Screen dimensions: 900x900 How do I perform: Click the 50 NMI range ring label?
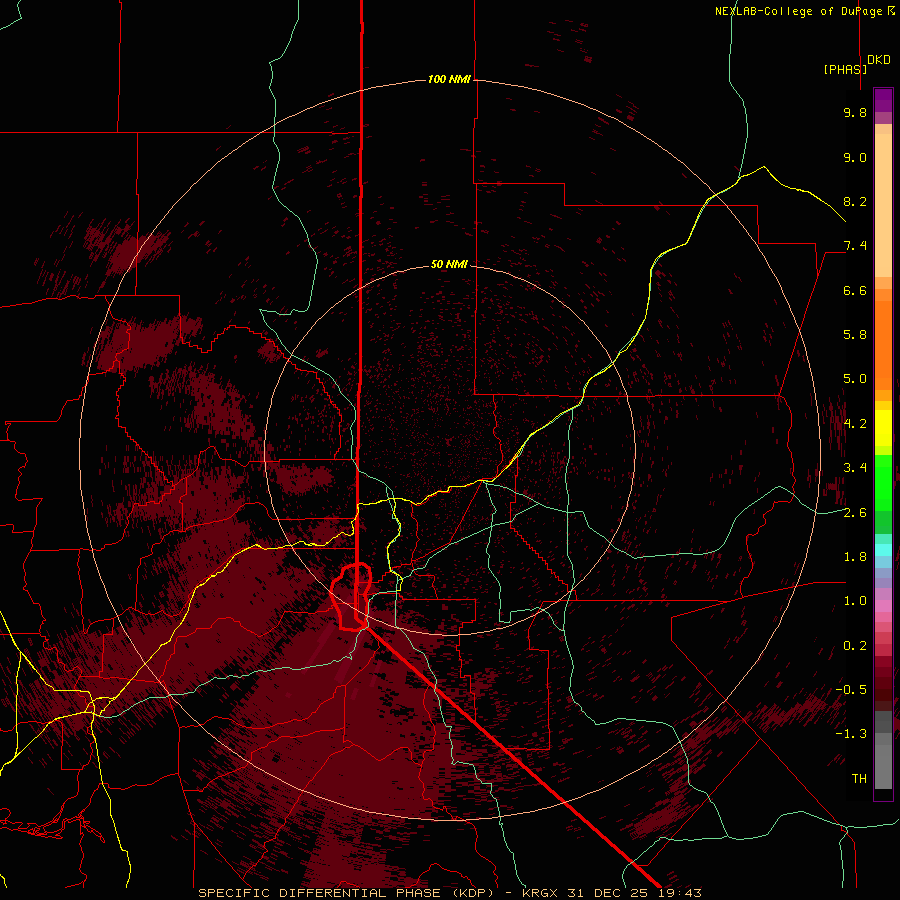(449, 264)
